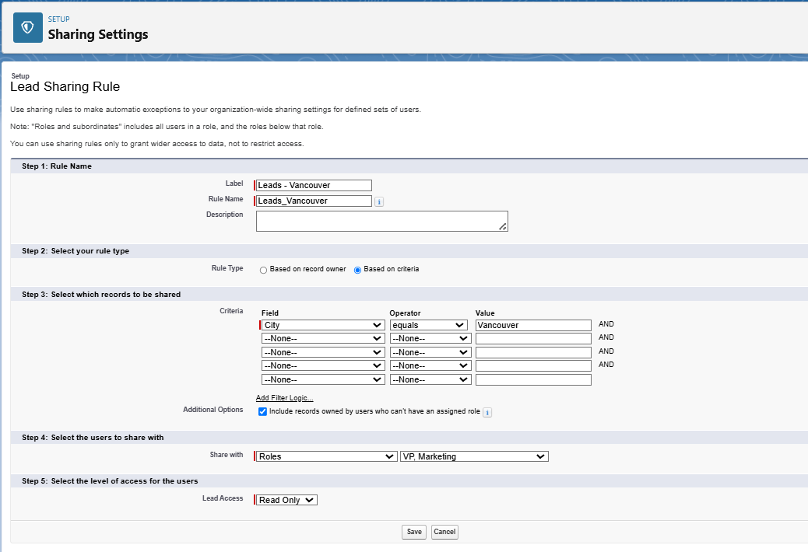Click the Add Filter Logic link
Image resolution: width=808 pixels, height=552 pixels.
284,398
